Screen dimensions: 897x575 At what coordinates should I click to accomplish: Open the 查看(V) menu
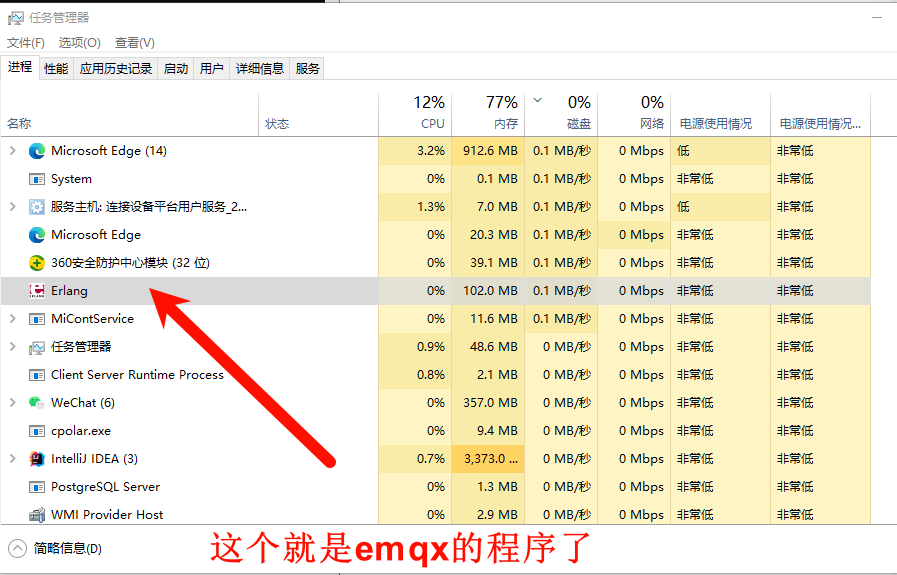134,43
